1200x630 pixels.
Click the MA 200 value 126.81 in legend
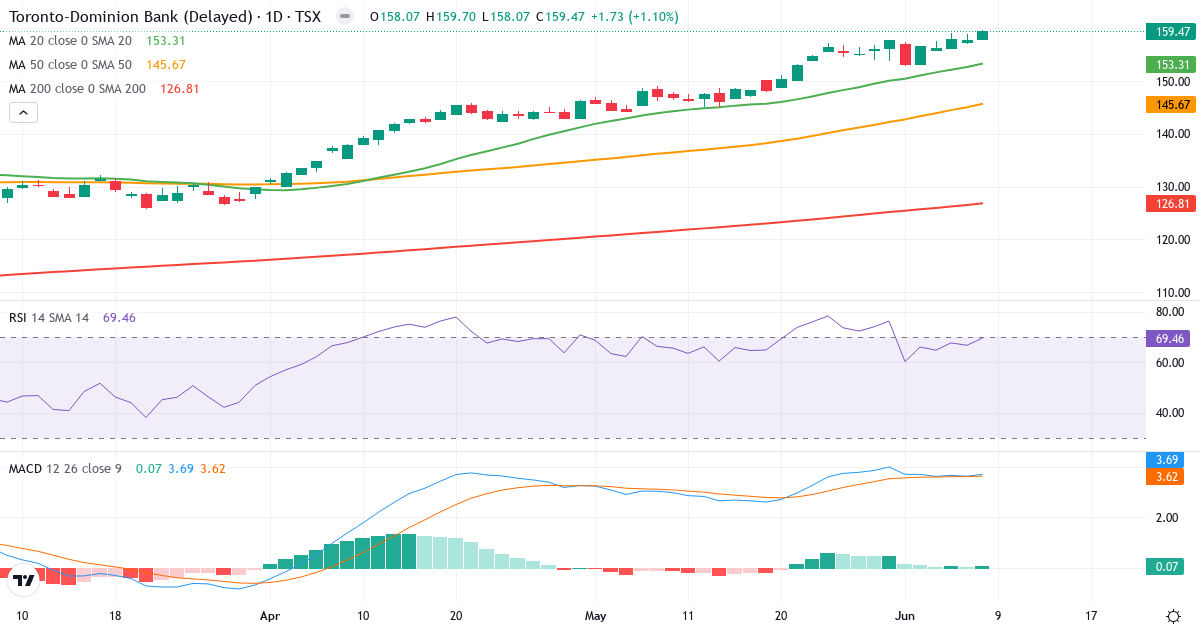pos(179,89)
